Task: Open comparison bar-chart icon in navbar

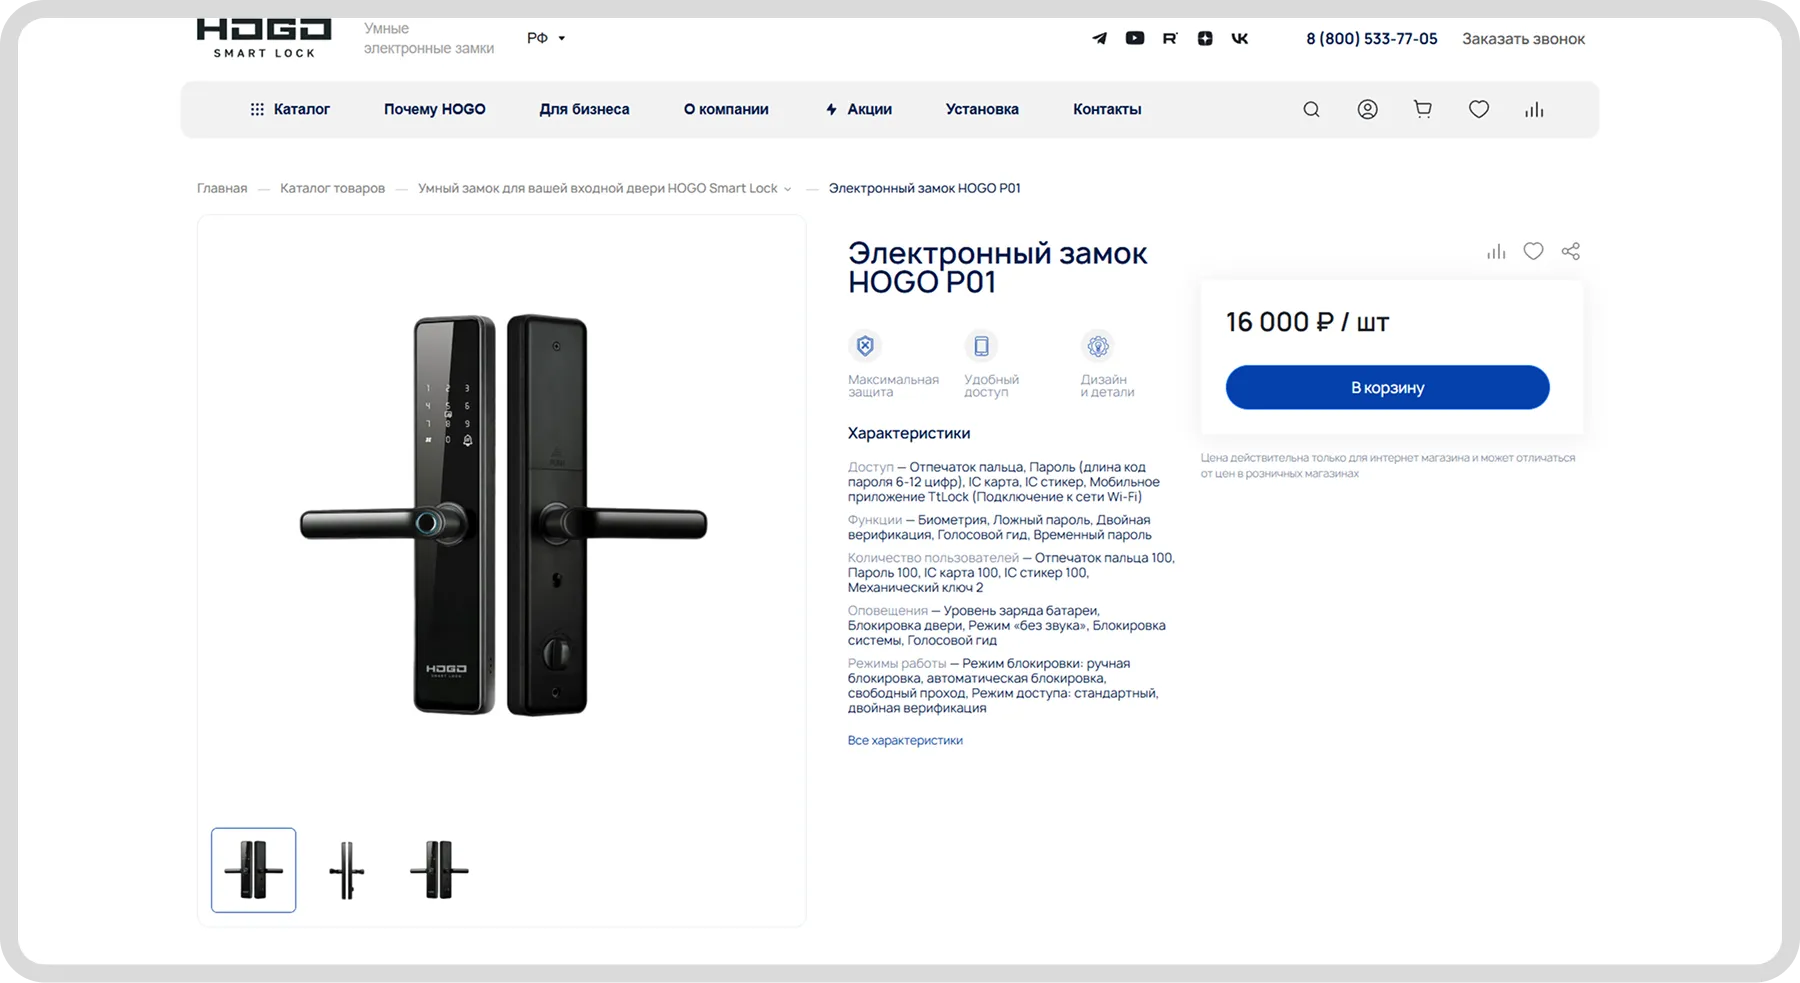Action: pos(1534,109)
